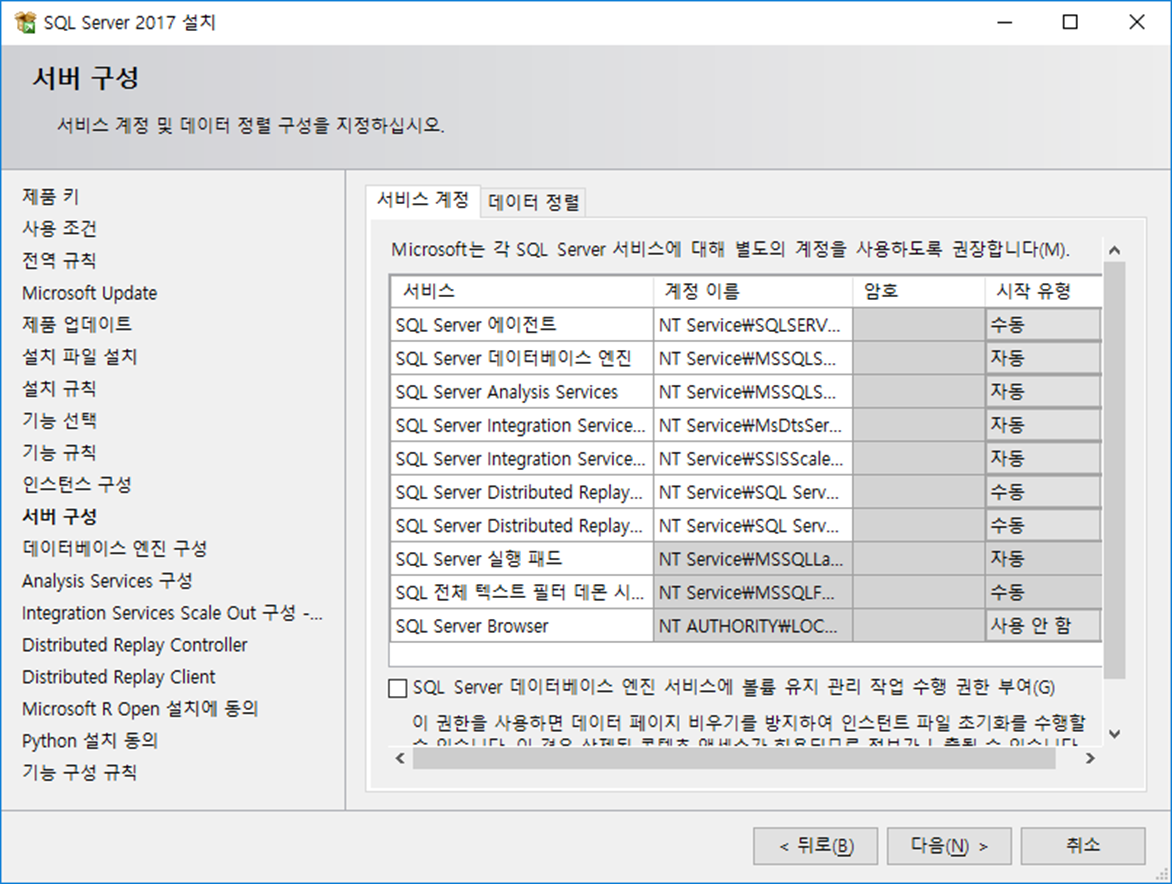
Task: Click 설치 파일 설치 step in sidebar
Action: point(80,356)
